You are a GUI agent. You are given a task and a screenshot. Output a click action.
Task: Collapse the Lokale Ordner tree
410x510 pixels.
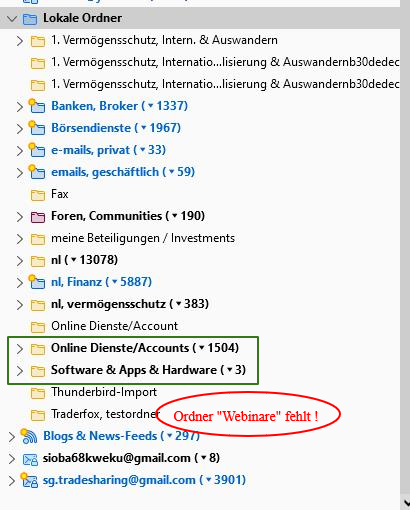(x=12, y=19)
